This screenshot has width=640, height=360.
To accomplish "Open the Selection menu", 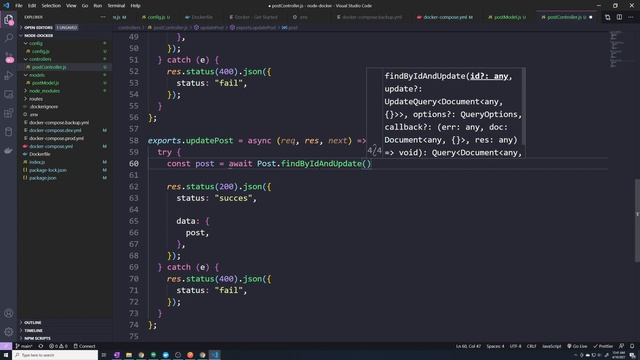I will click(x=51, y=6).
